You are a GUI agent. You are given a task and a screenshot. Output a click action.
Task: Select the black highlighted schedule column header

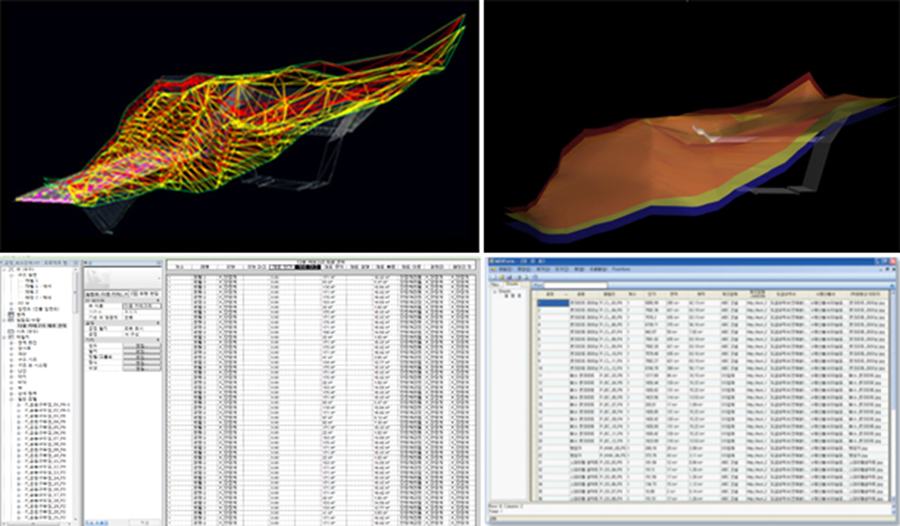pyautogui.click(x=308, y=266)
